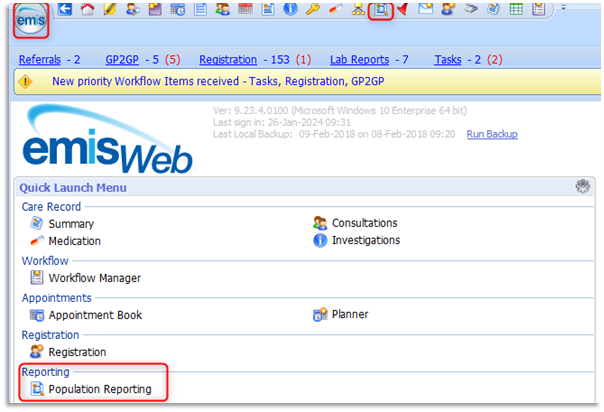
Task: Open the single-person Registration icon in the toolbar
Action: tap(448, 9)
